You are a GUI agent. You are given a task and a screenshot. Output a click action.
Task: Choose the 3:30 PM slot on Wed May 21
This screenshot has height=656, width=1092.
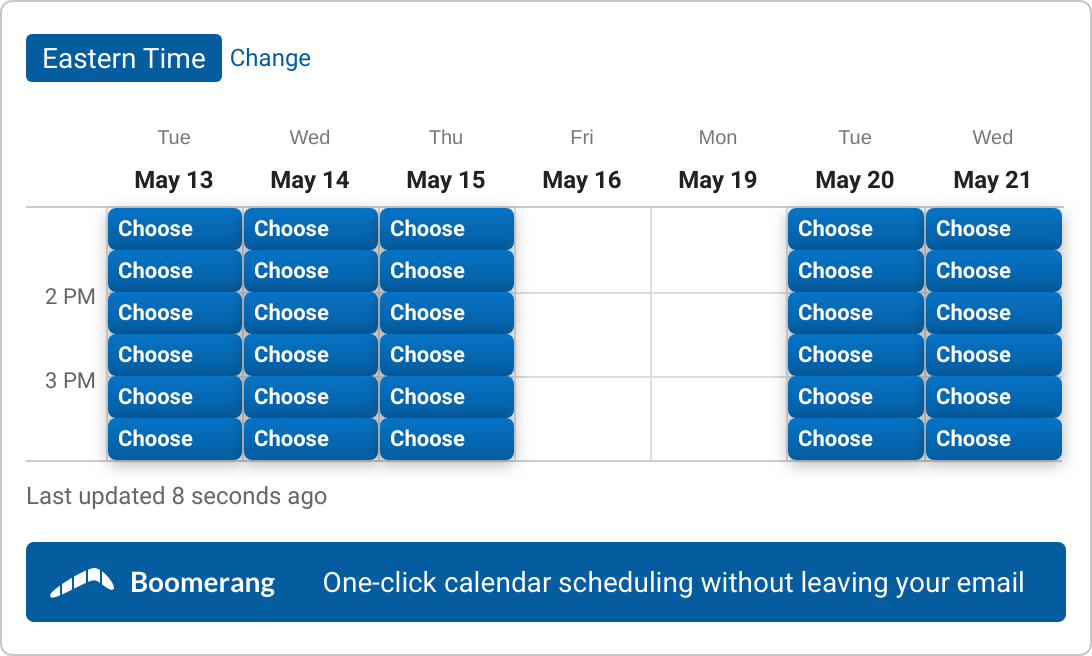click(993, 439)
